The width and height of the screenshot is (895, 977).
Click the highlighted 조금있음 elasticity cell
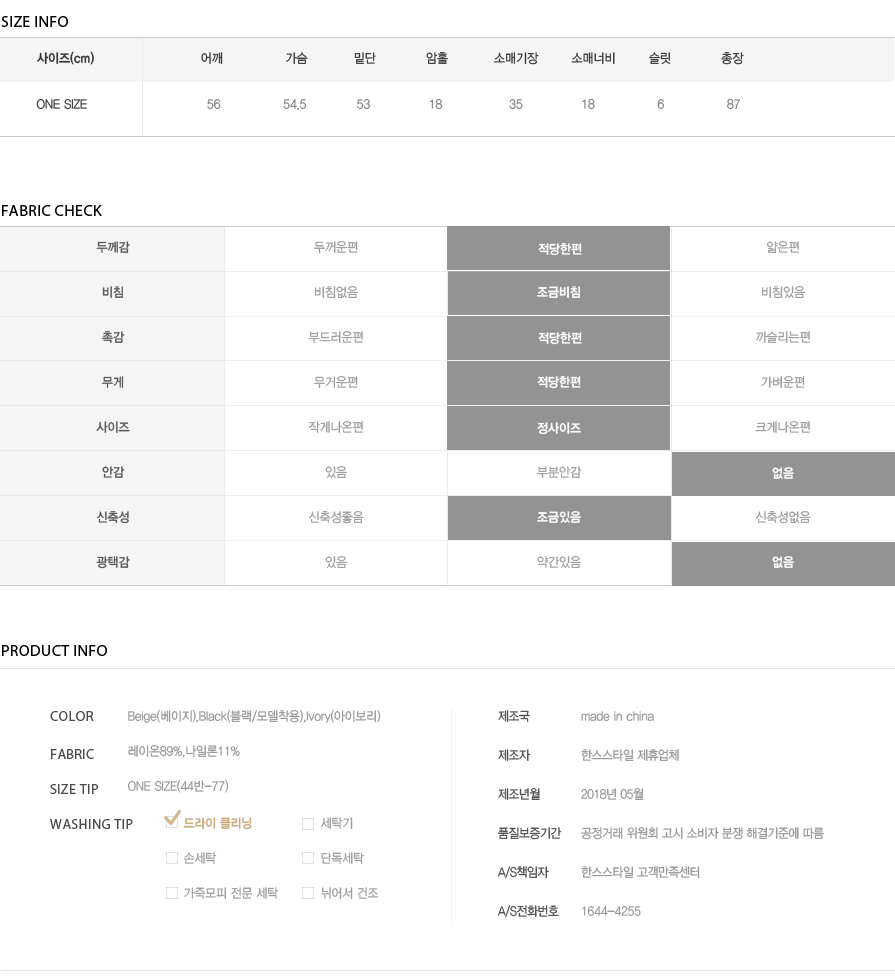click(559, 518)
